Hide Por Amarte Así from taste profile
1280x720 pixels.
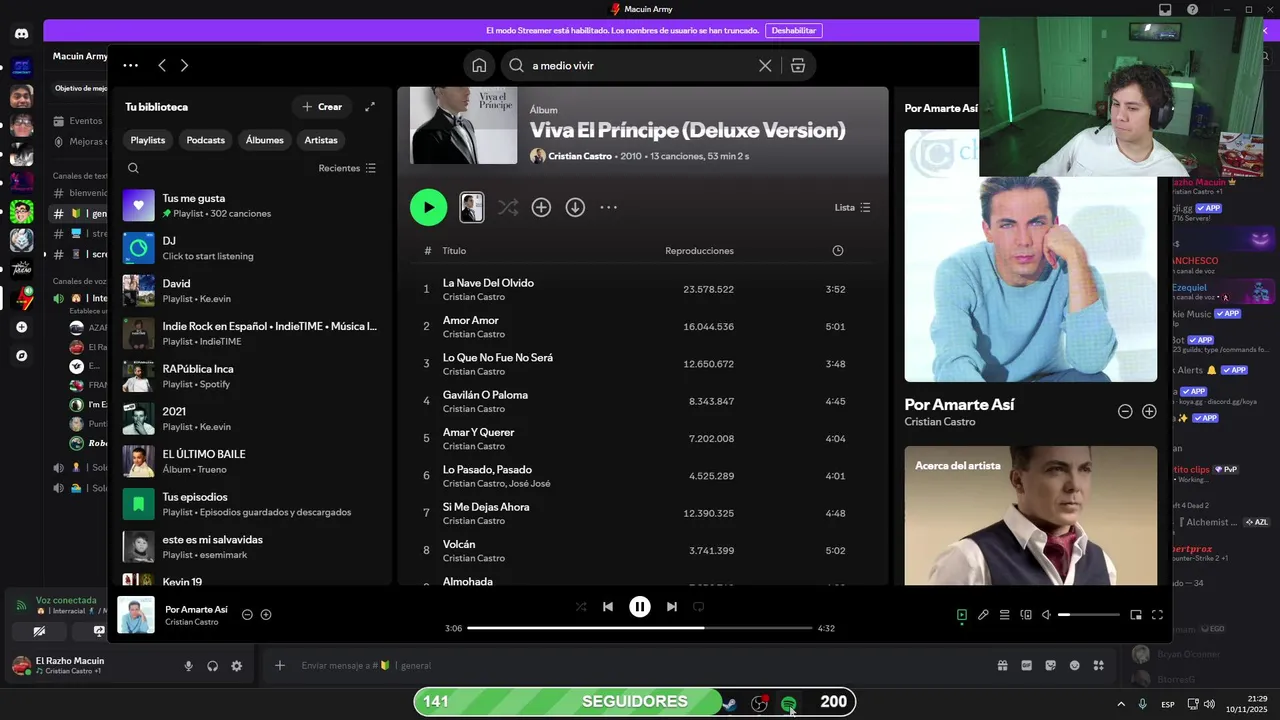click(1125, 411)
